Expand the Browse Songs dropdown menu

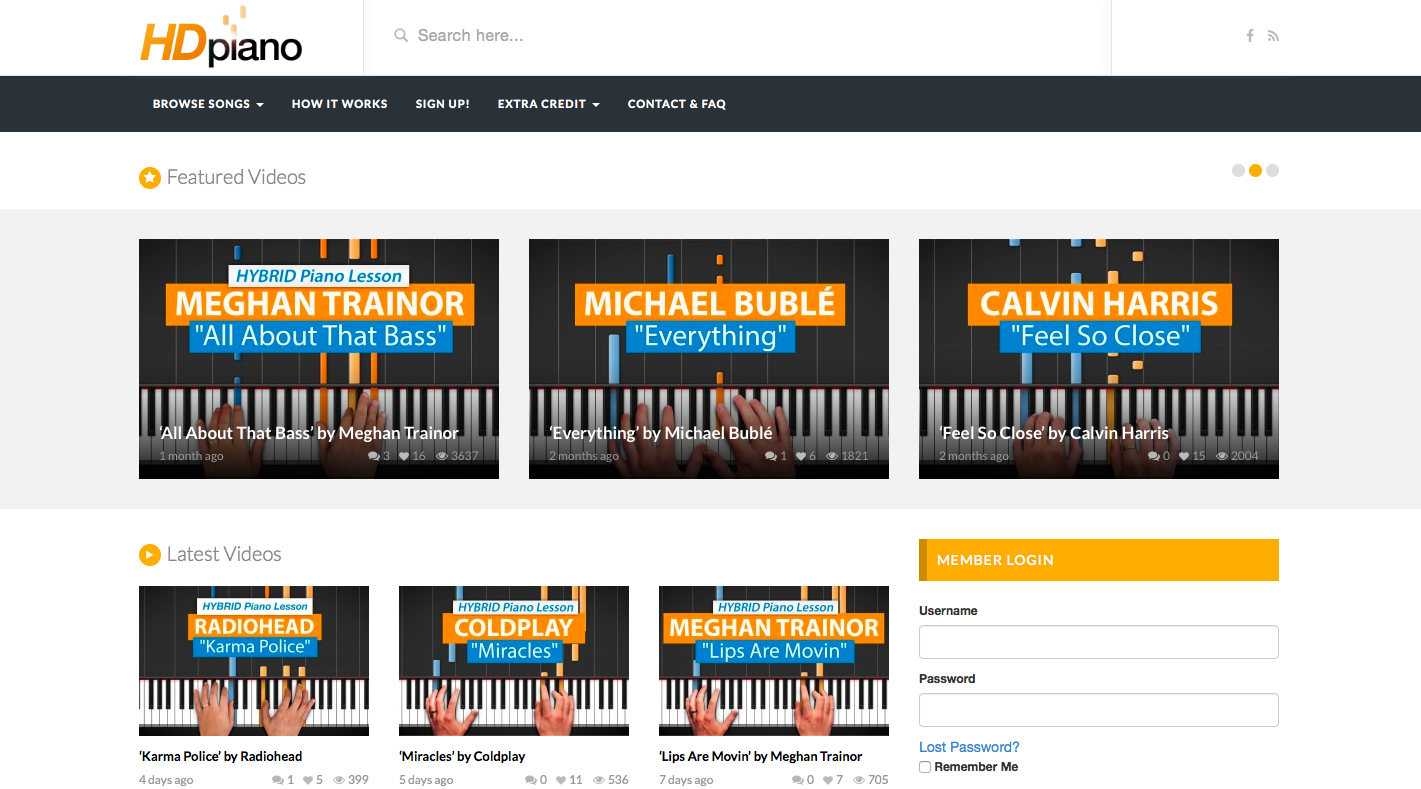208,104
